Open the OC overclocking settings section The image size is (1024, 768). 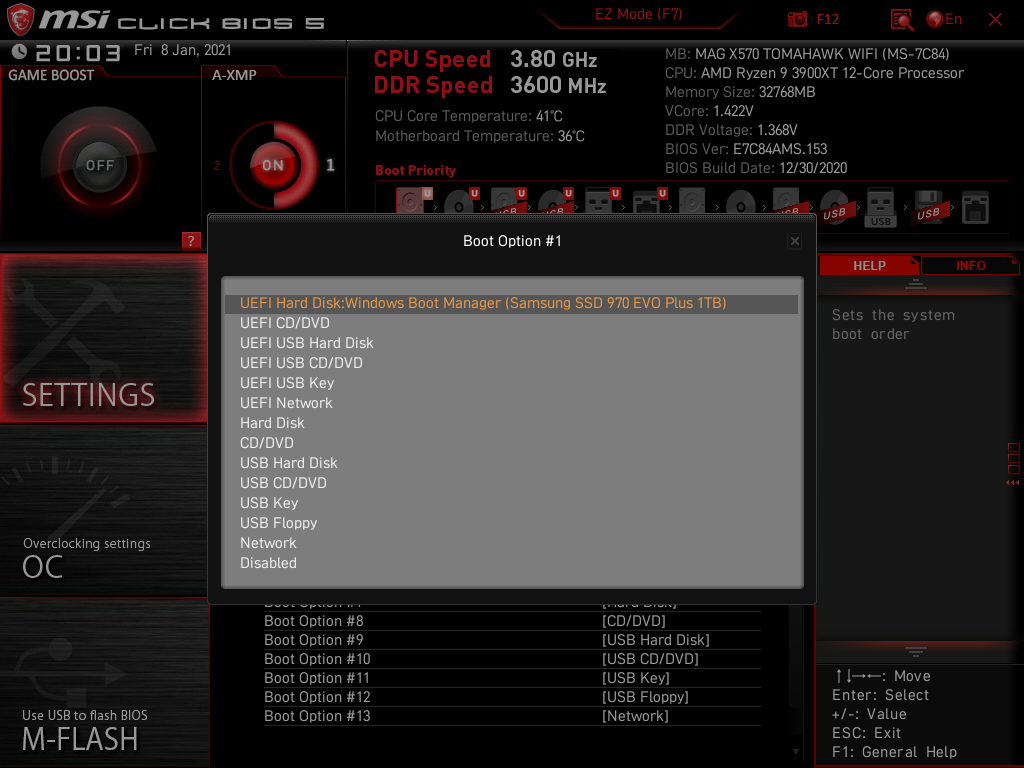tap(104, 512)
